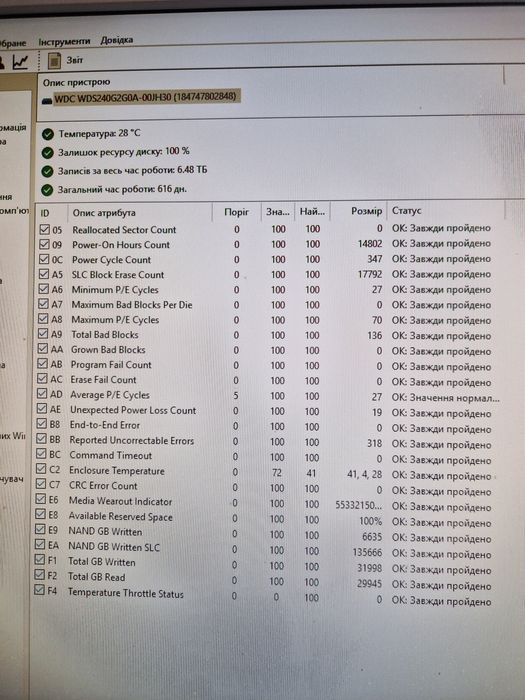Screen dimensions: 525x700
Task: Click the drive icon beside WDC WDS240G2G0A
Action: pos(47,100)
